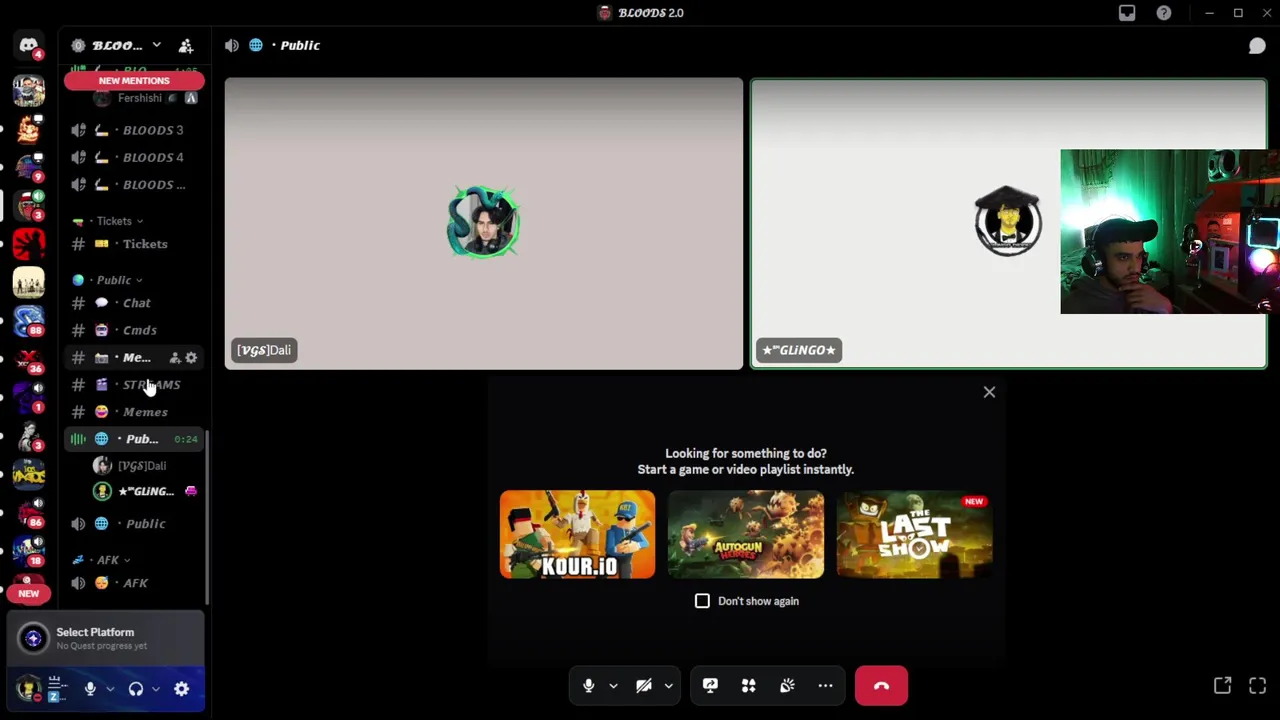Screen dimensions: 1280x720
Task: Open own avatar in user panel
Action: [28, 689]
